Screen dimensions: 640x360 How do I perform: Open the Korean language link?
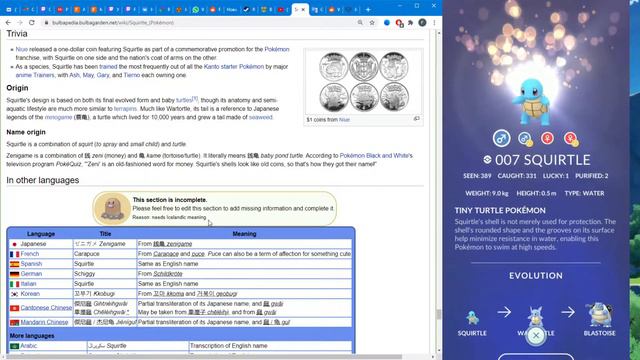point(30,294)
